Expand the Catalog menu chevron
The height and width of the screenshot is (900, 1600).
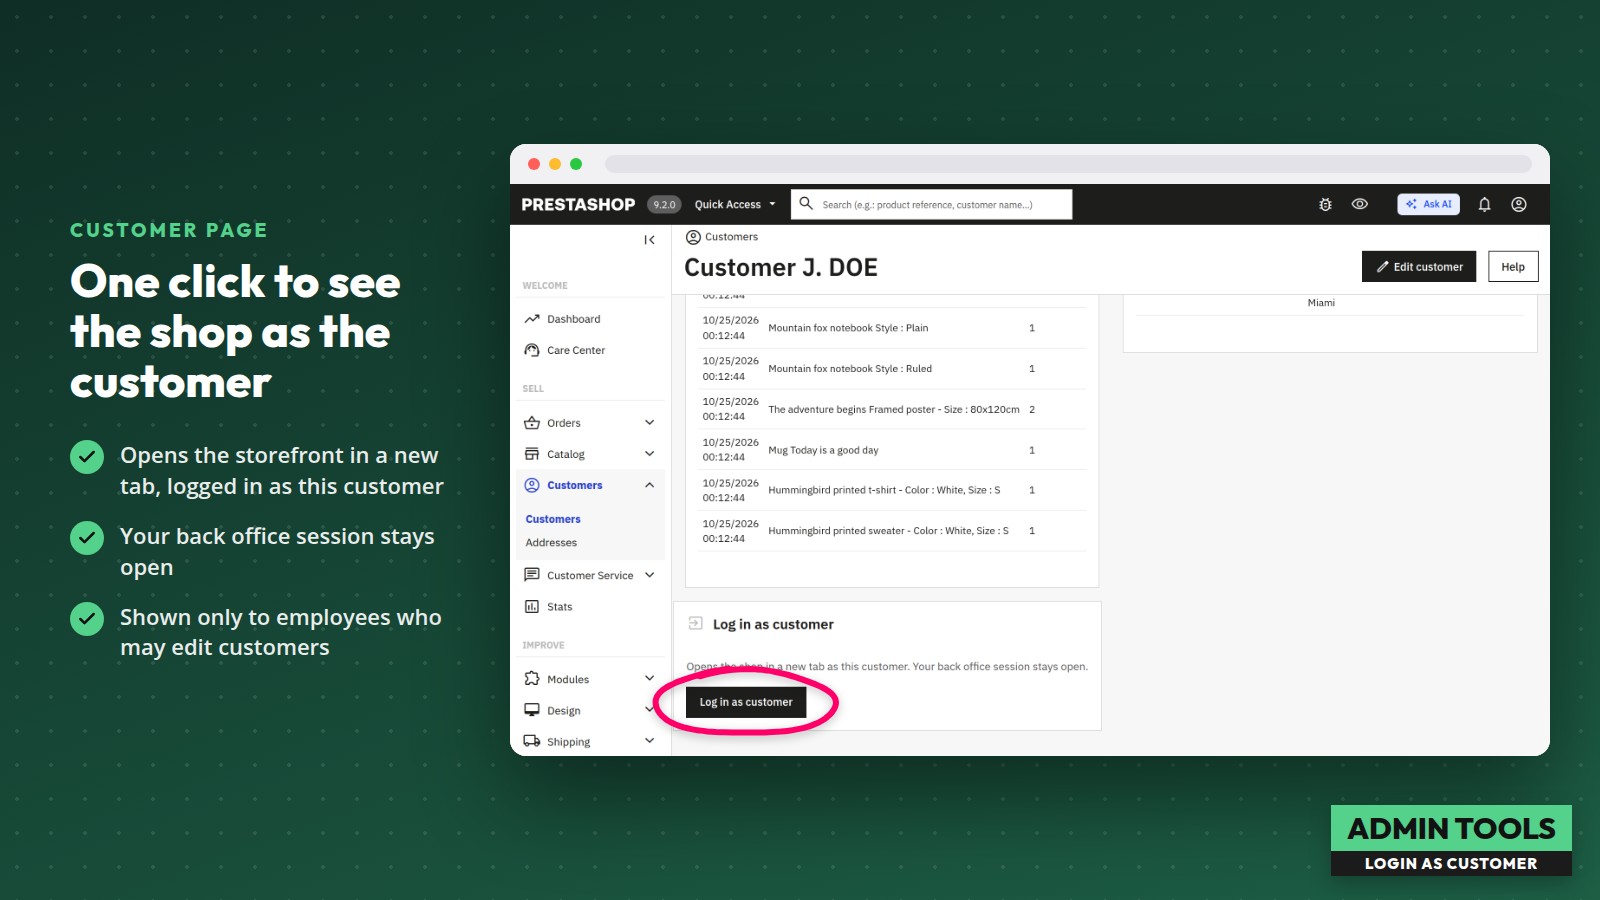[649, 454]
